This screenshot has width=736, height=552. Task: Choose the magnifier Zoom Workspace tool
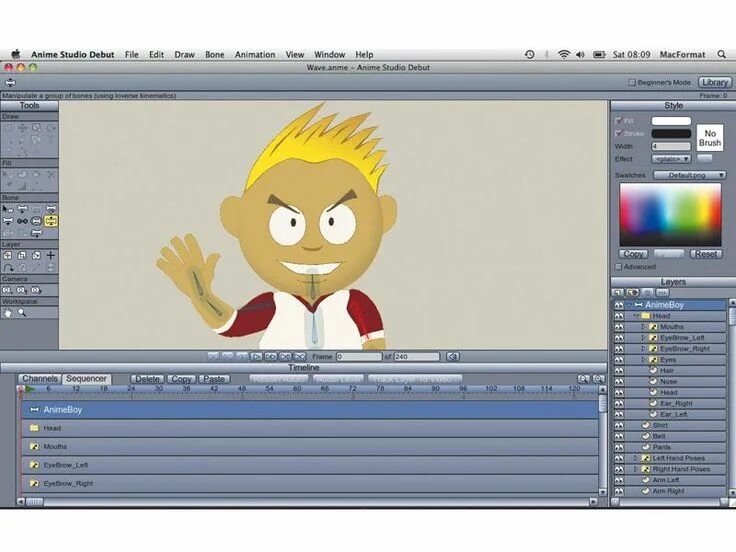[22, 313]
